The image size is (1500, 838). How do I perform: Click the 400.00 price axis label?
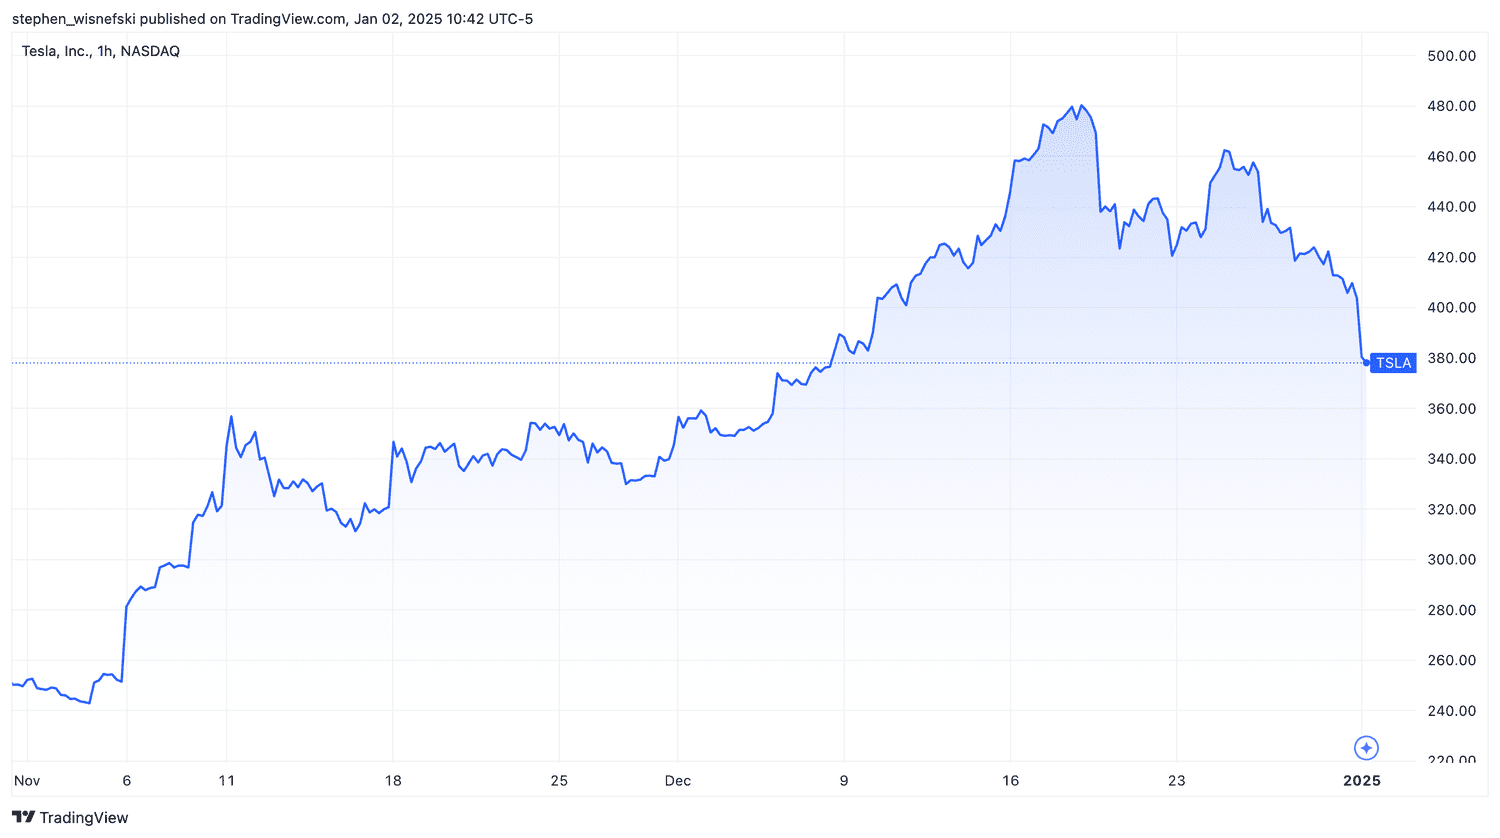pos(1451,308)
